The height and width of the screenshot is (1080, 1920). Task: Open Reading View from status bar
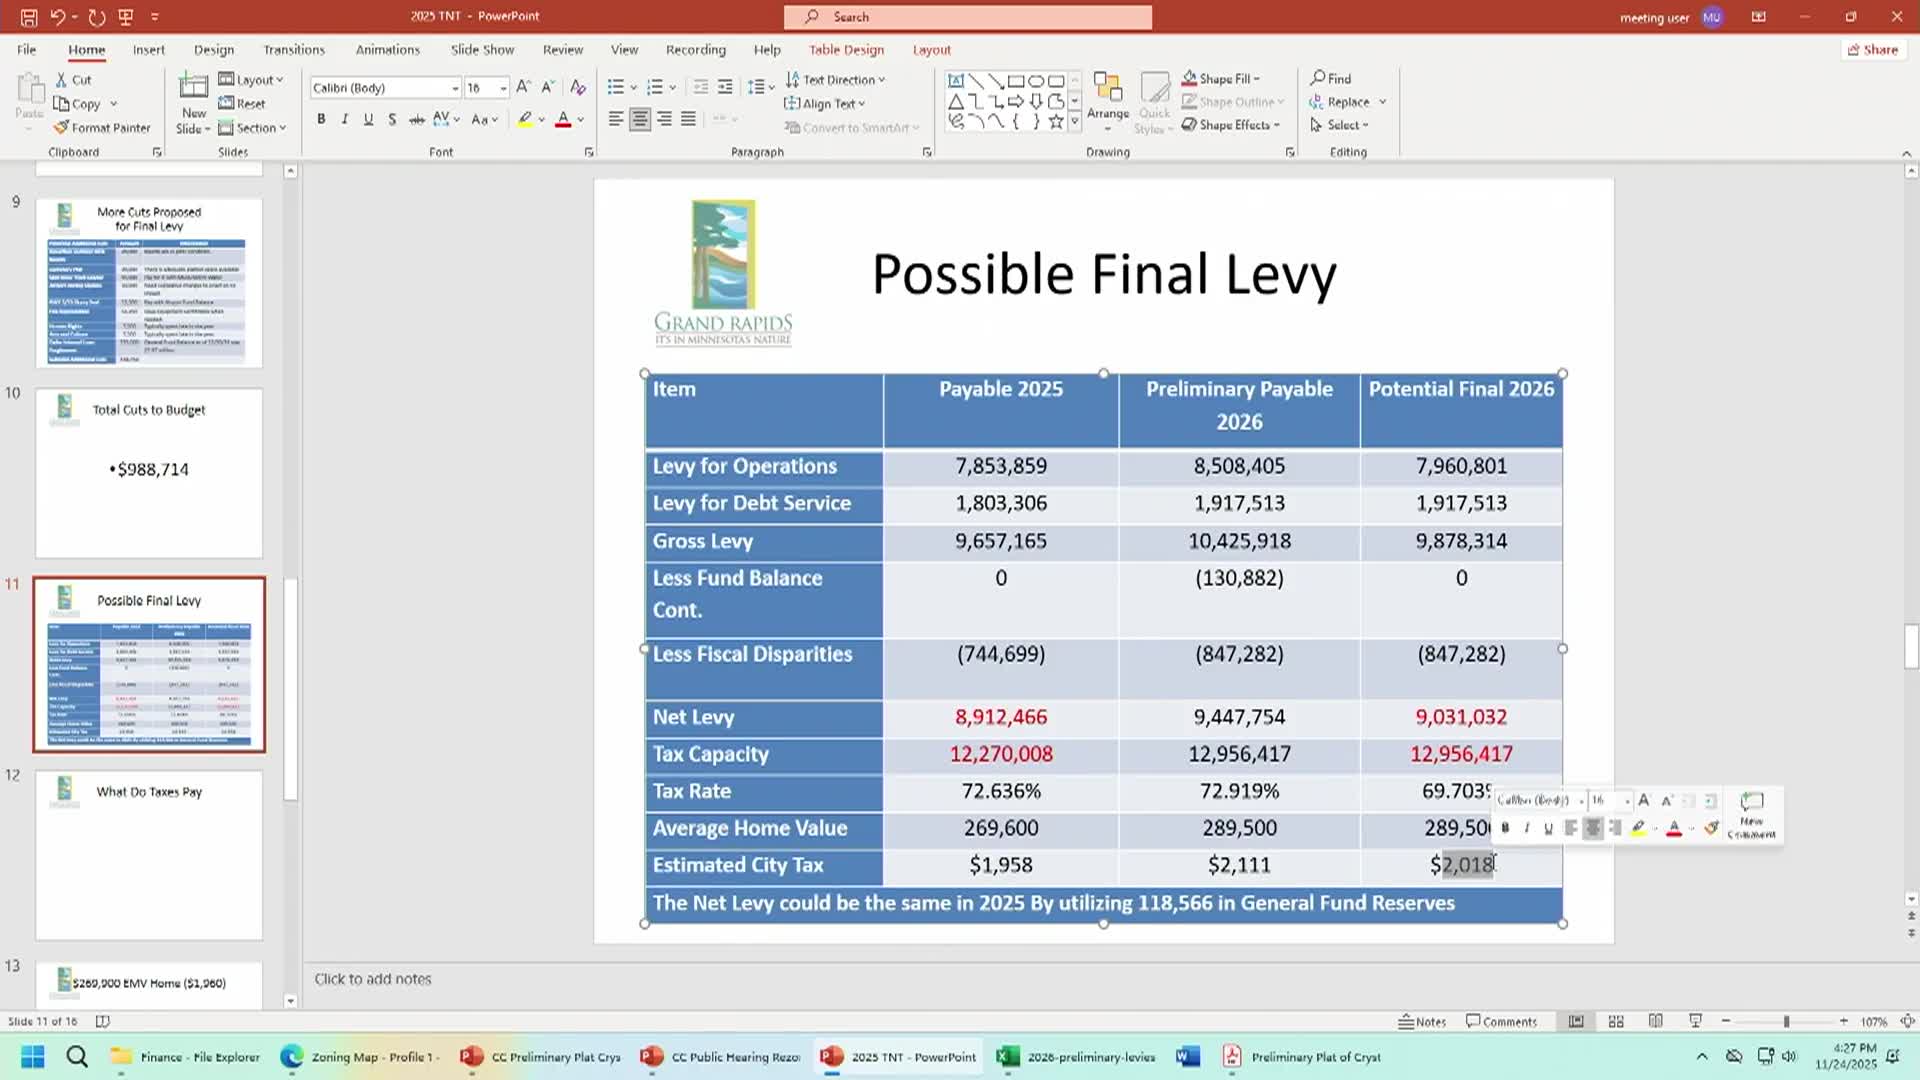[x=1656, y=1021]
